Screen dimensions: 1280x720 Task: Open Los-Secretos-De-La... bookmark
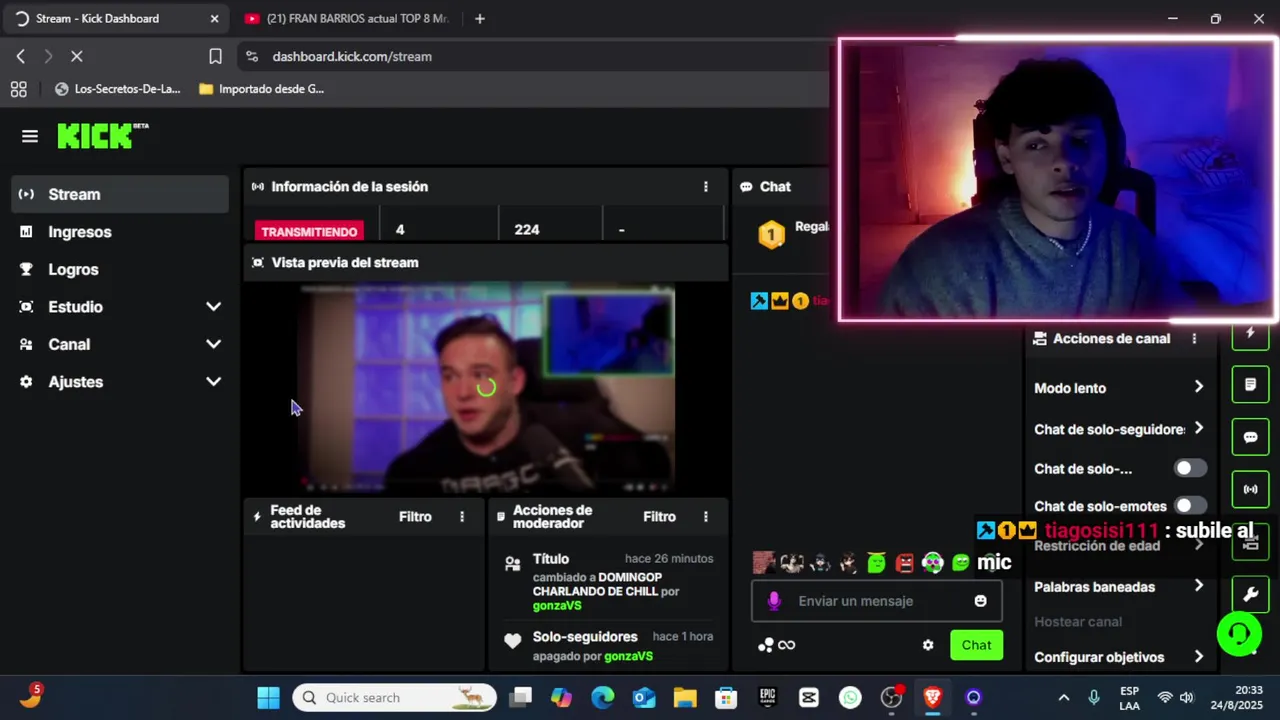pyautogui.click(x=118, y=89)
